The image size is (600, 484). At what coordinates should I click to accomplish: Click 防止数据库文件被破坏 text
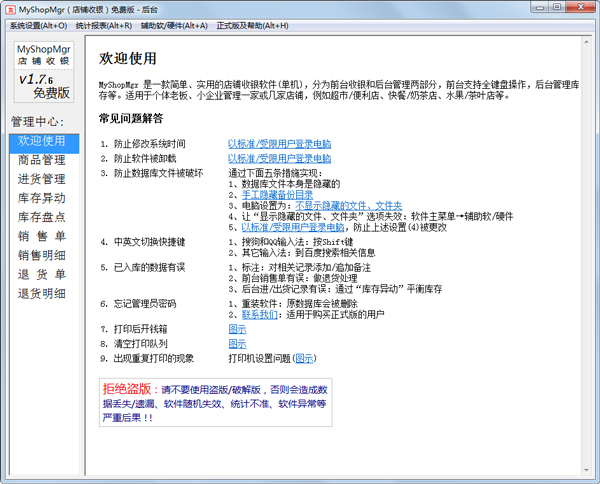pos(158,173)
